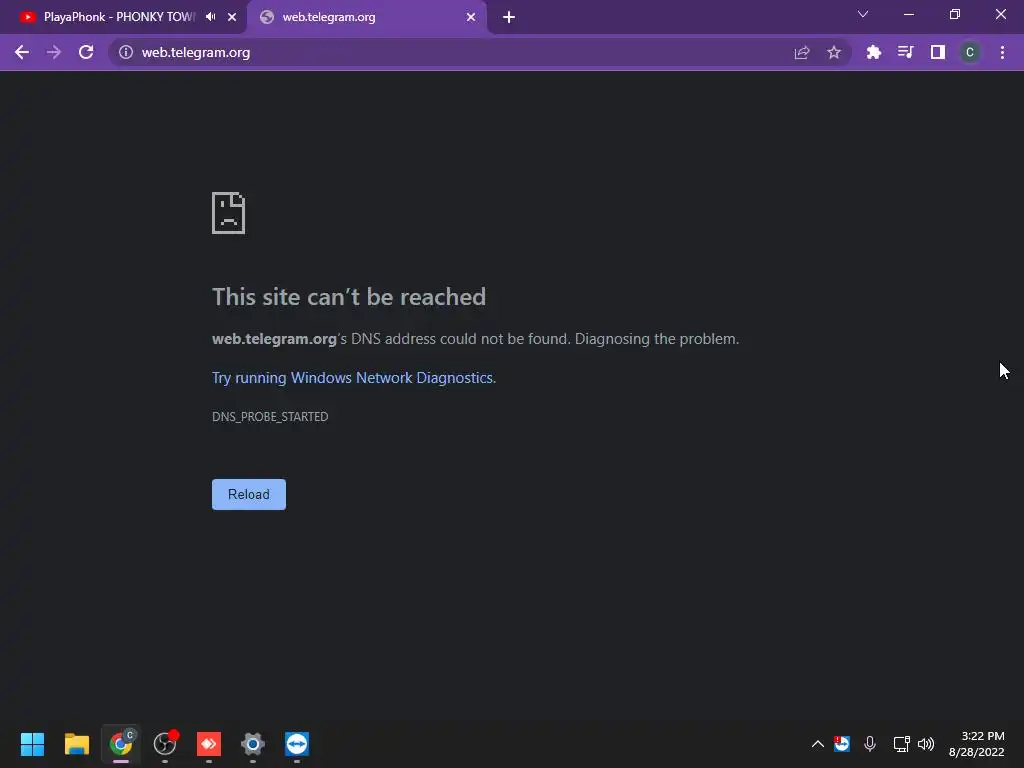Click the sad page error icon
The width and height of the screenshot is (1024, 768).
point(229,213)
